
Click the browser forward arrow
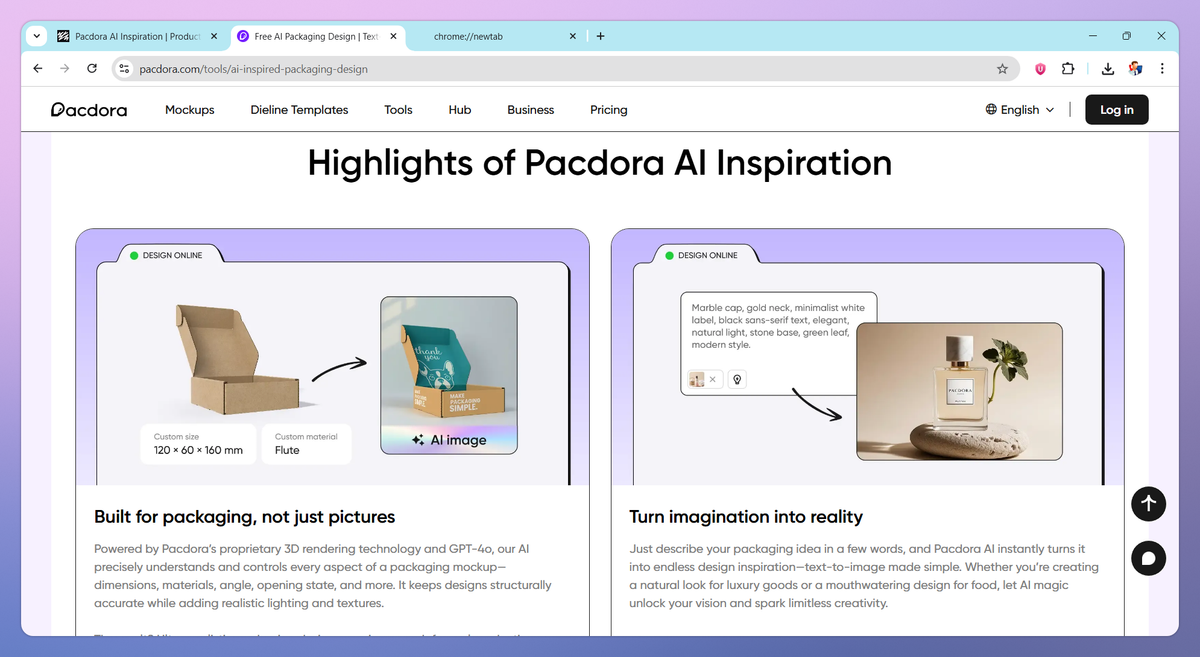coord(65,69)
